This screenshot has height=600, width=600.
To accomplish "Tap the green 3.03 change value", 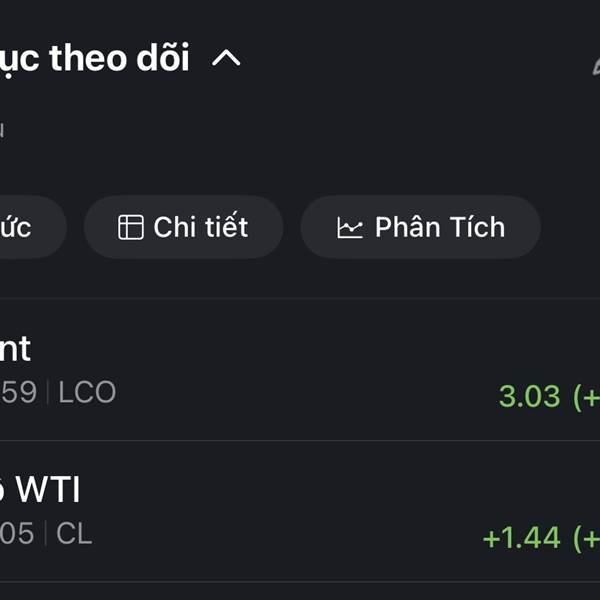I will 529,396.
